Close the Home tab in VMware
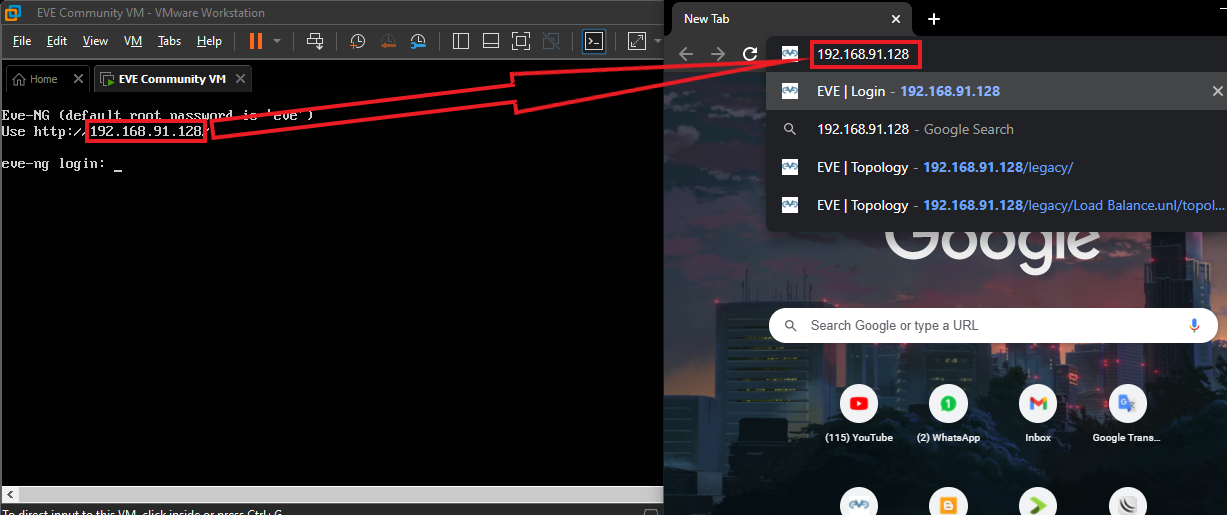The image size is (1227, 515). click(x=76, y=79)
